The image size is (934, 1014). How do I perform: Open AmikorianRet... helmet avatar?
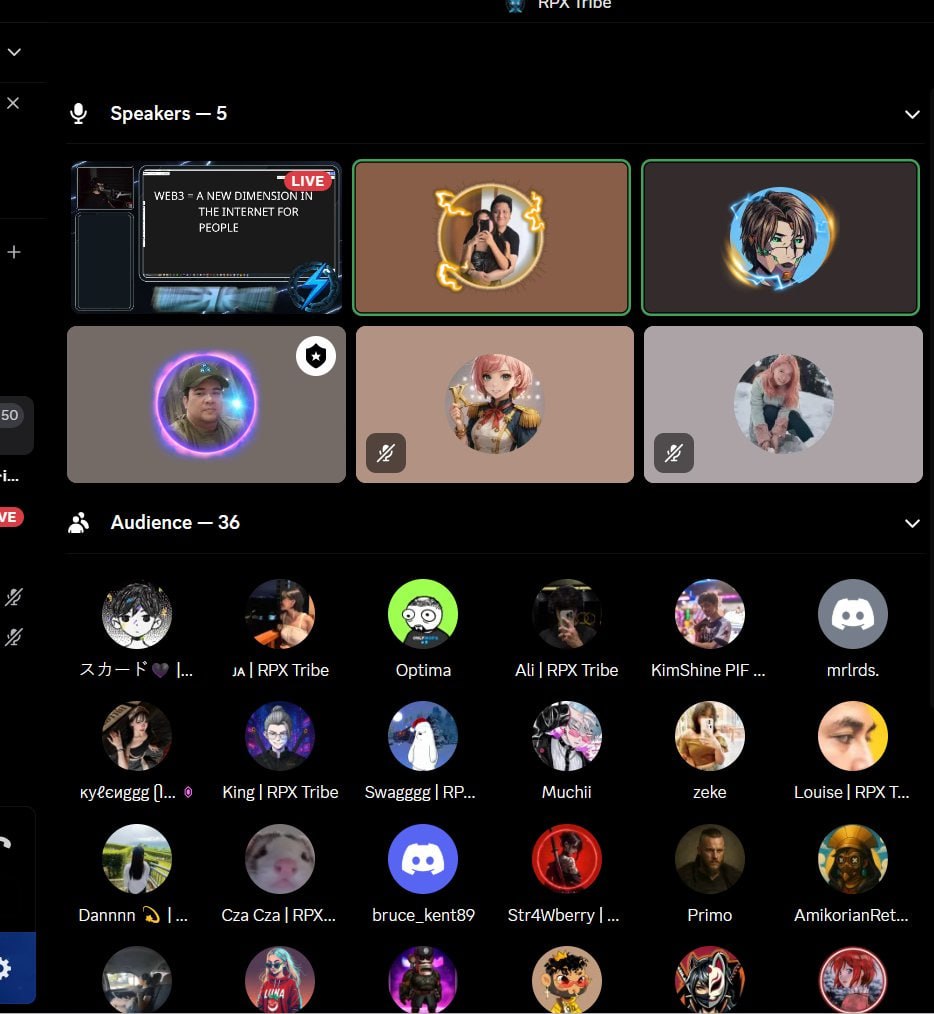(x=853, y=859)
